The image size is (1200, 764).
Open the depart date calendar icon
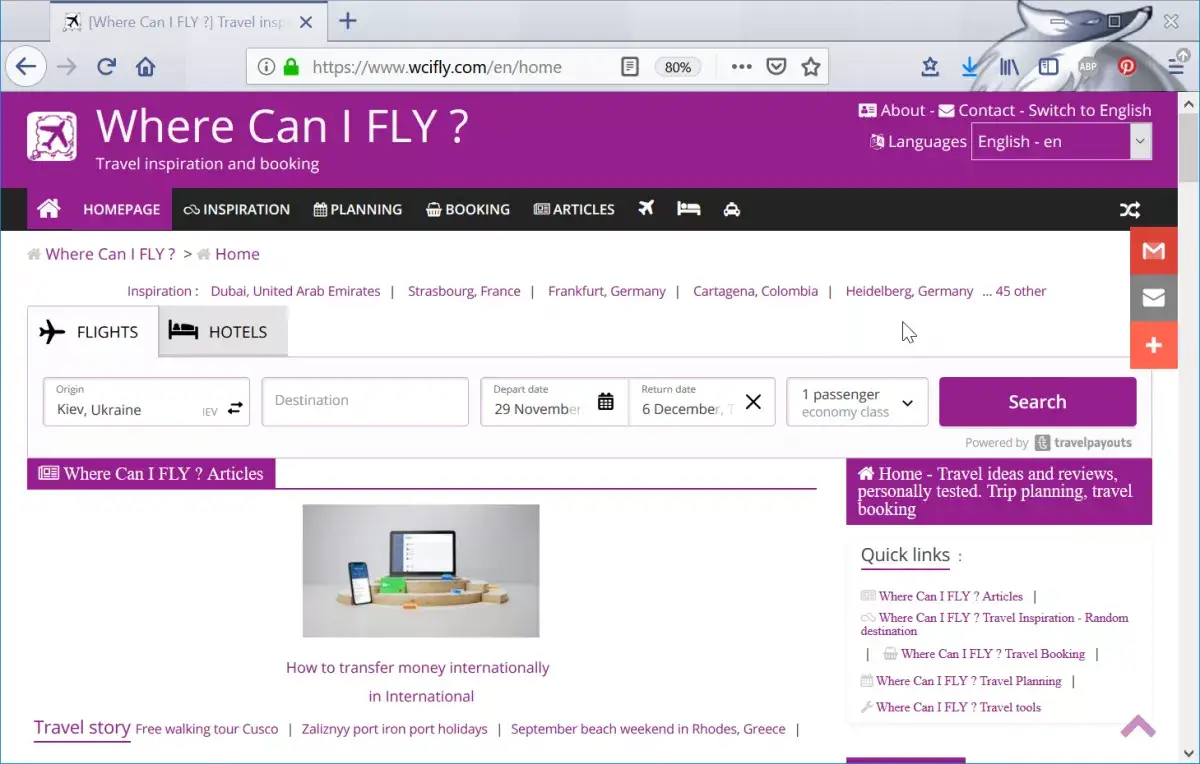pos(605,401)
